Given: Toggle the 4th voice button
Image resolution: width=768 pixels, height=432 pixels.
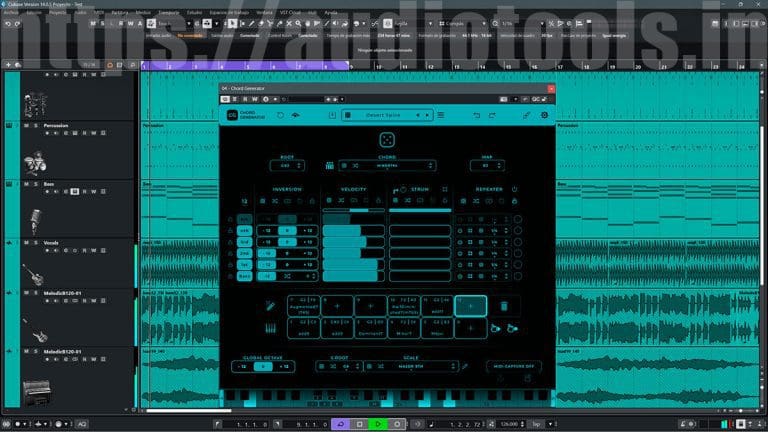Looking at the screenshot, I should 244,230.
